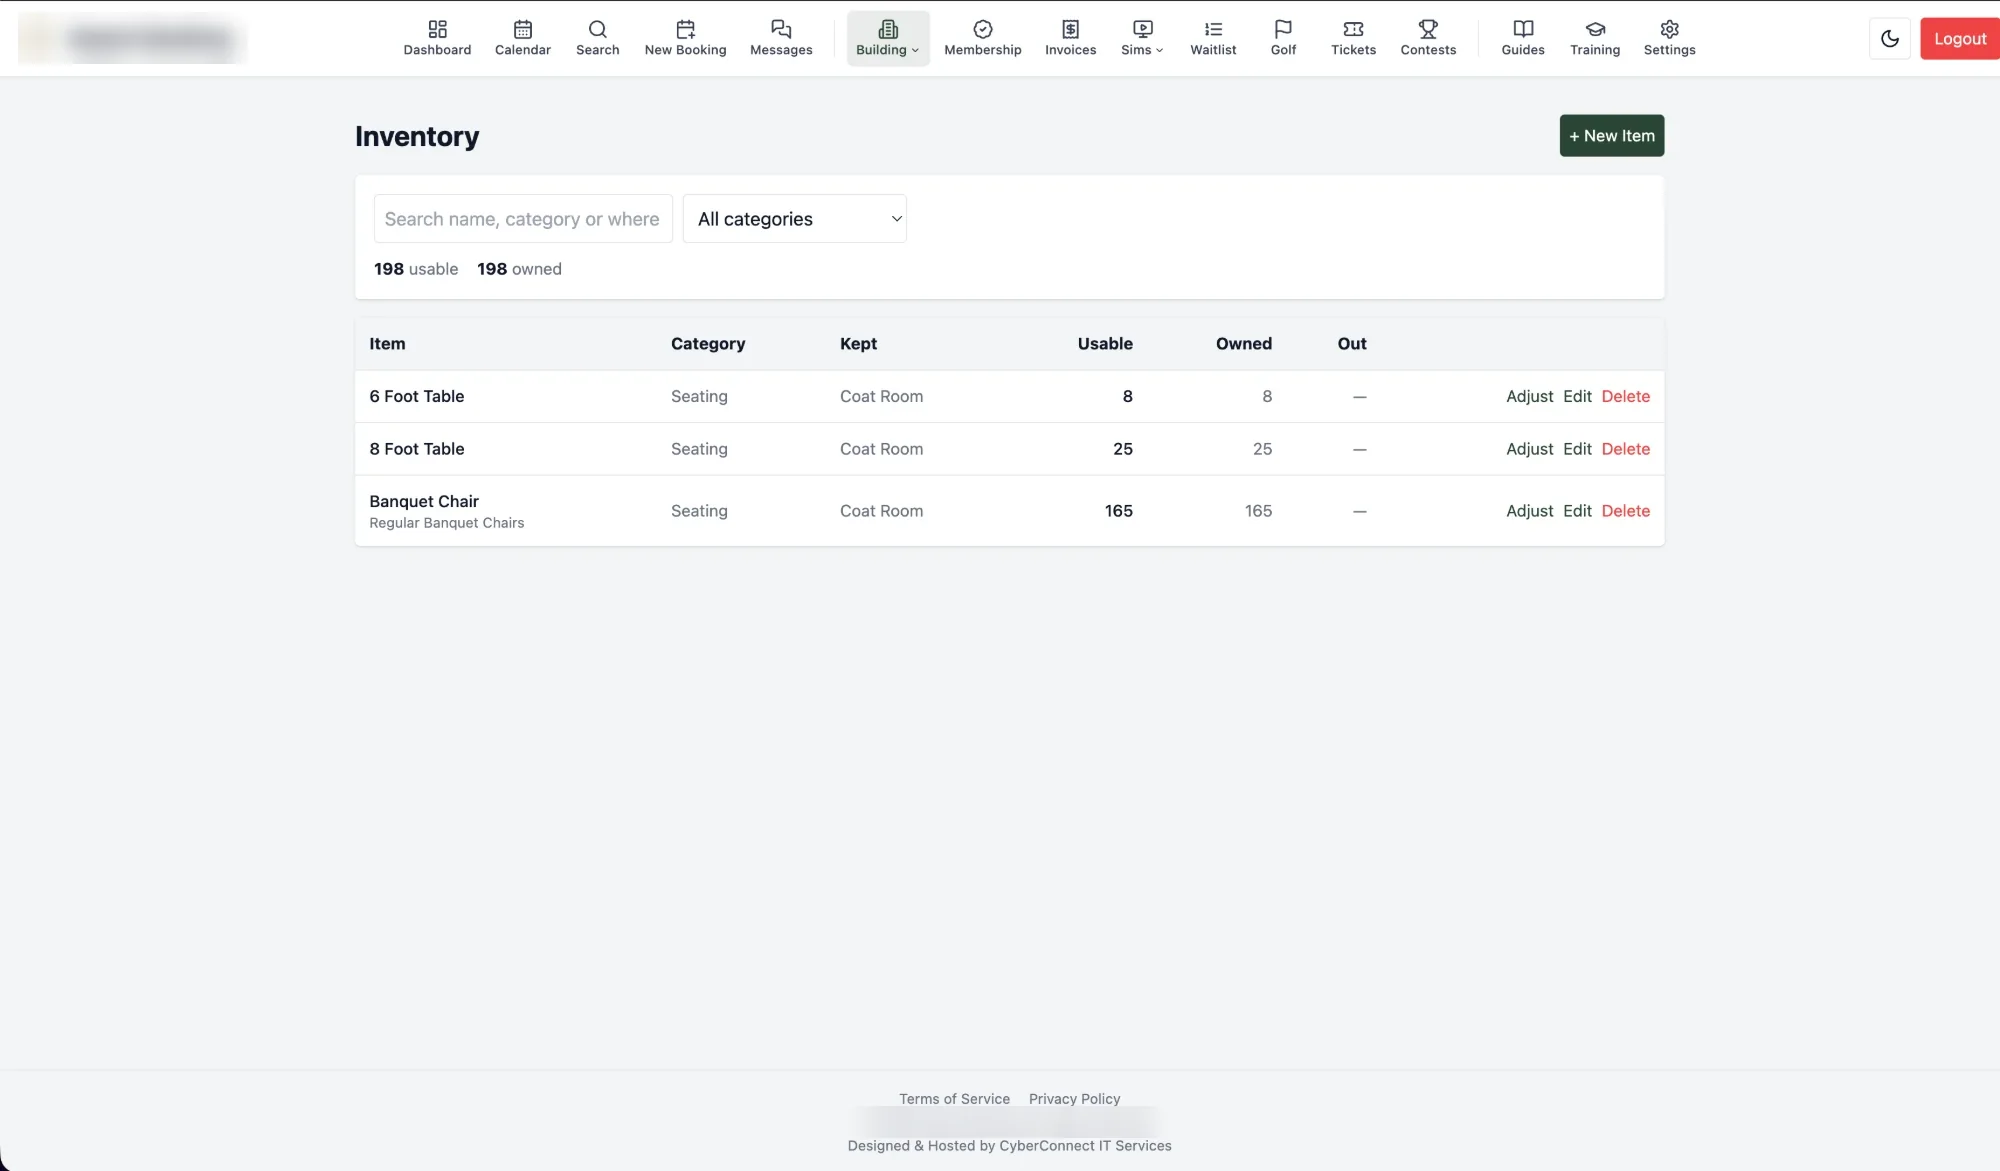This screenshot has height=1171, width=2000.
Task: Click the Kept column header
Action: 858,343
